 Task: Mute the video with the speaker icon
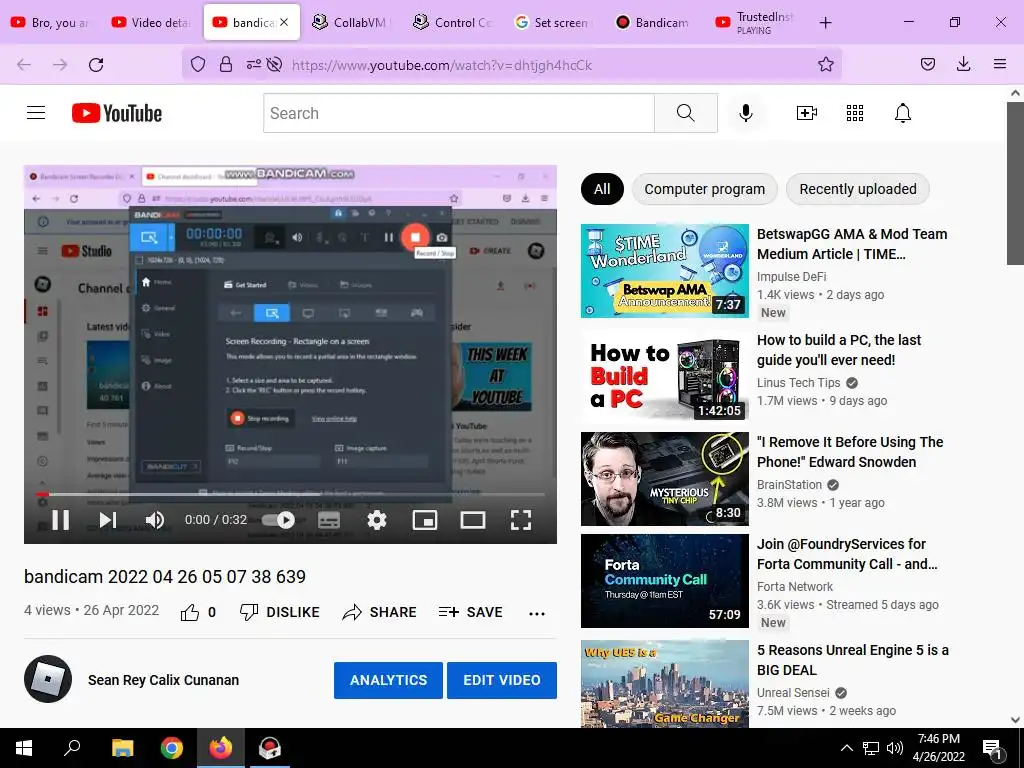pos(155,520)
